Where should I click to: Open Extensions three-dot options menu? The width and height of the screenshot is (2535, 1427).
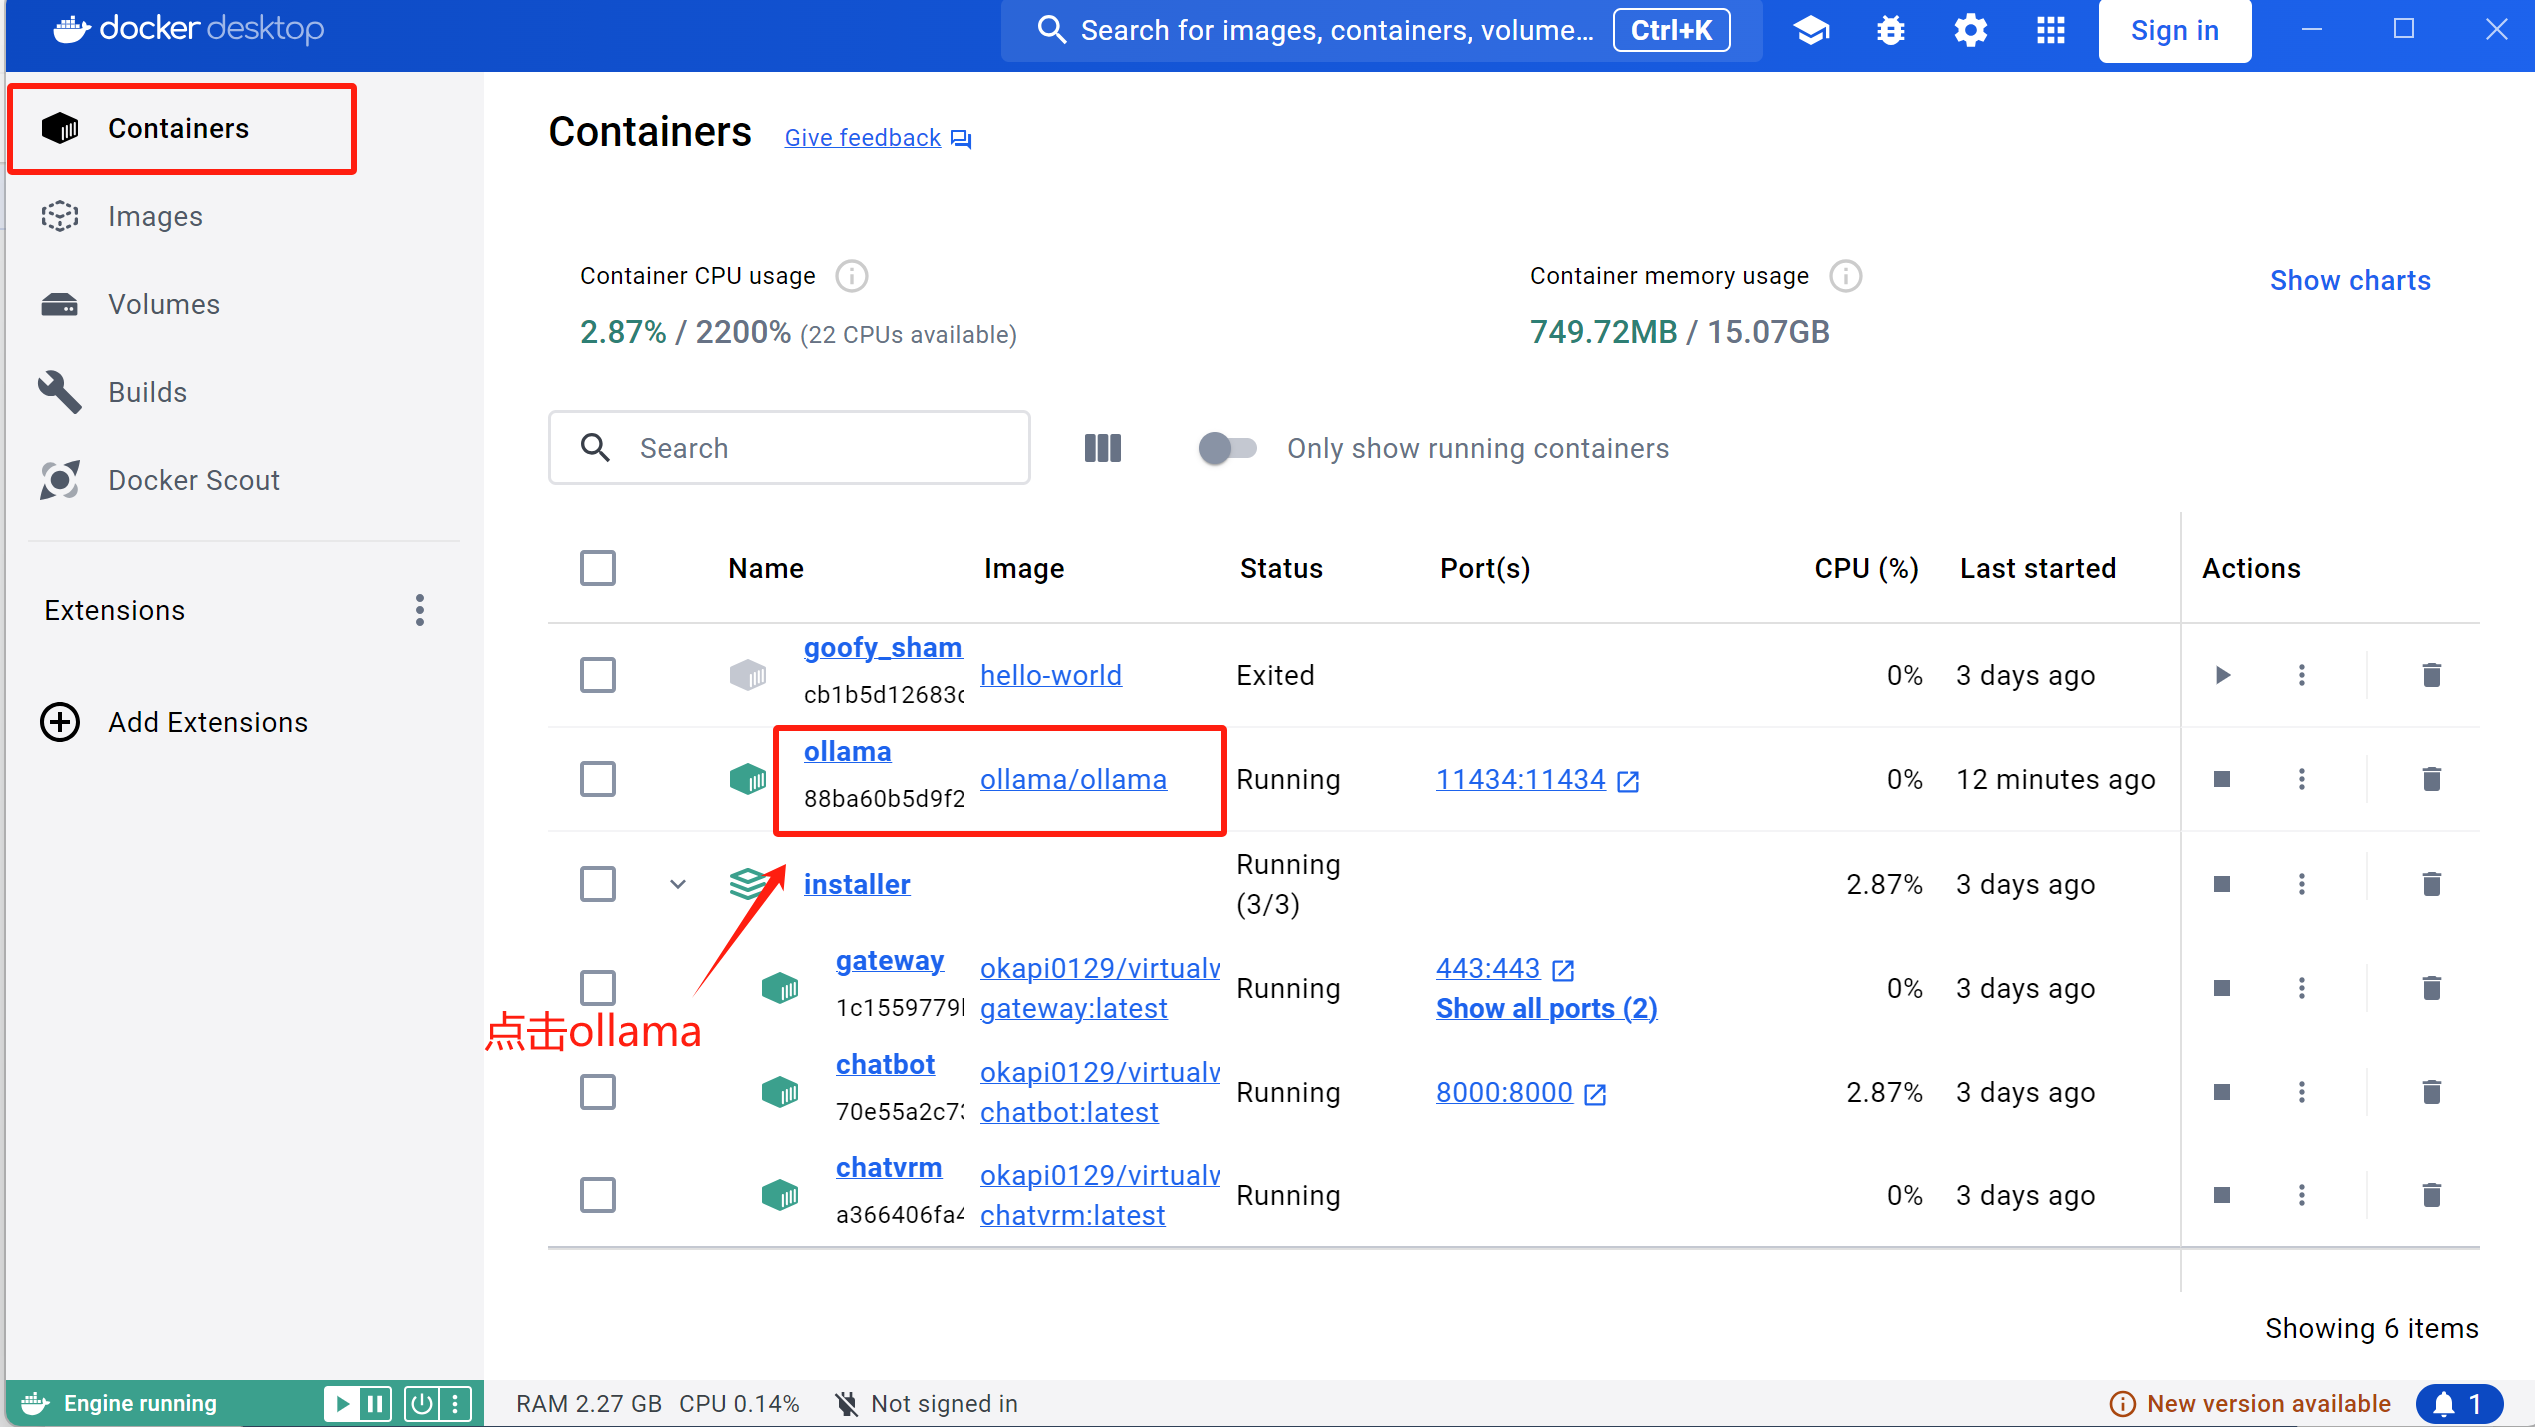pyautogui.click(x=420, y=610)
